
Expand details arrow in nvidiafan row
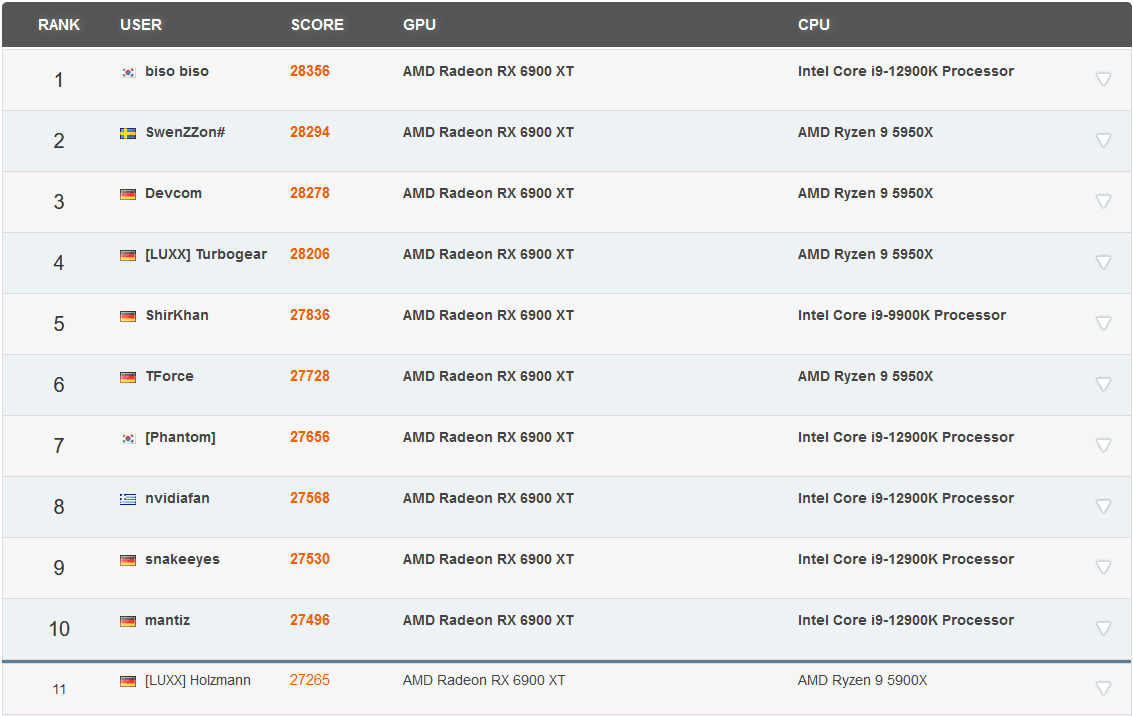tap(1103, 506)
